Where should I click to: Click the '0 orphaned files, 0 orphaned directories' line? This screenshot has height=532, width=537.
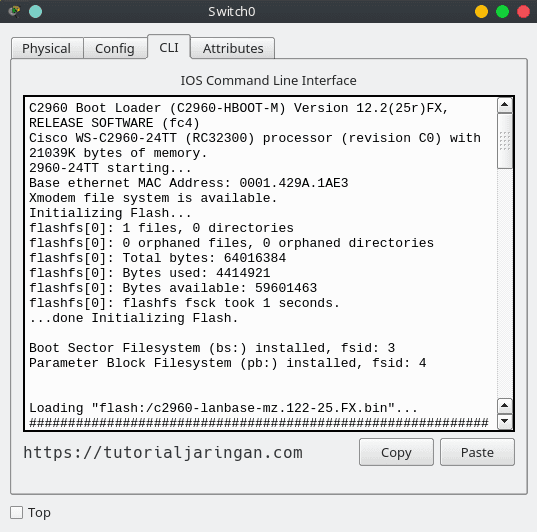click(232, 243)
